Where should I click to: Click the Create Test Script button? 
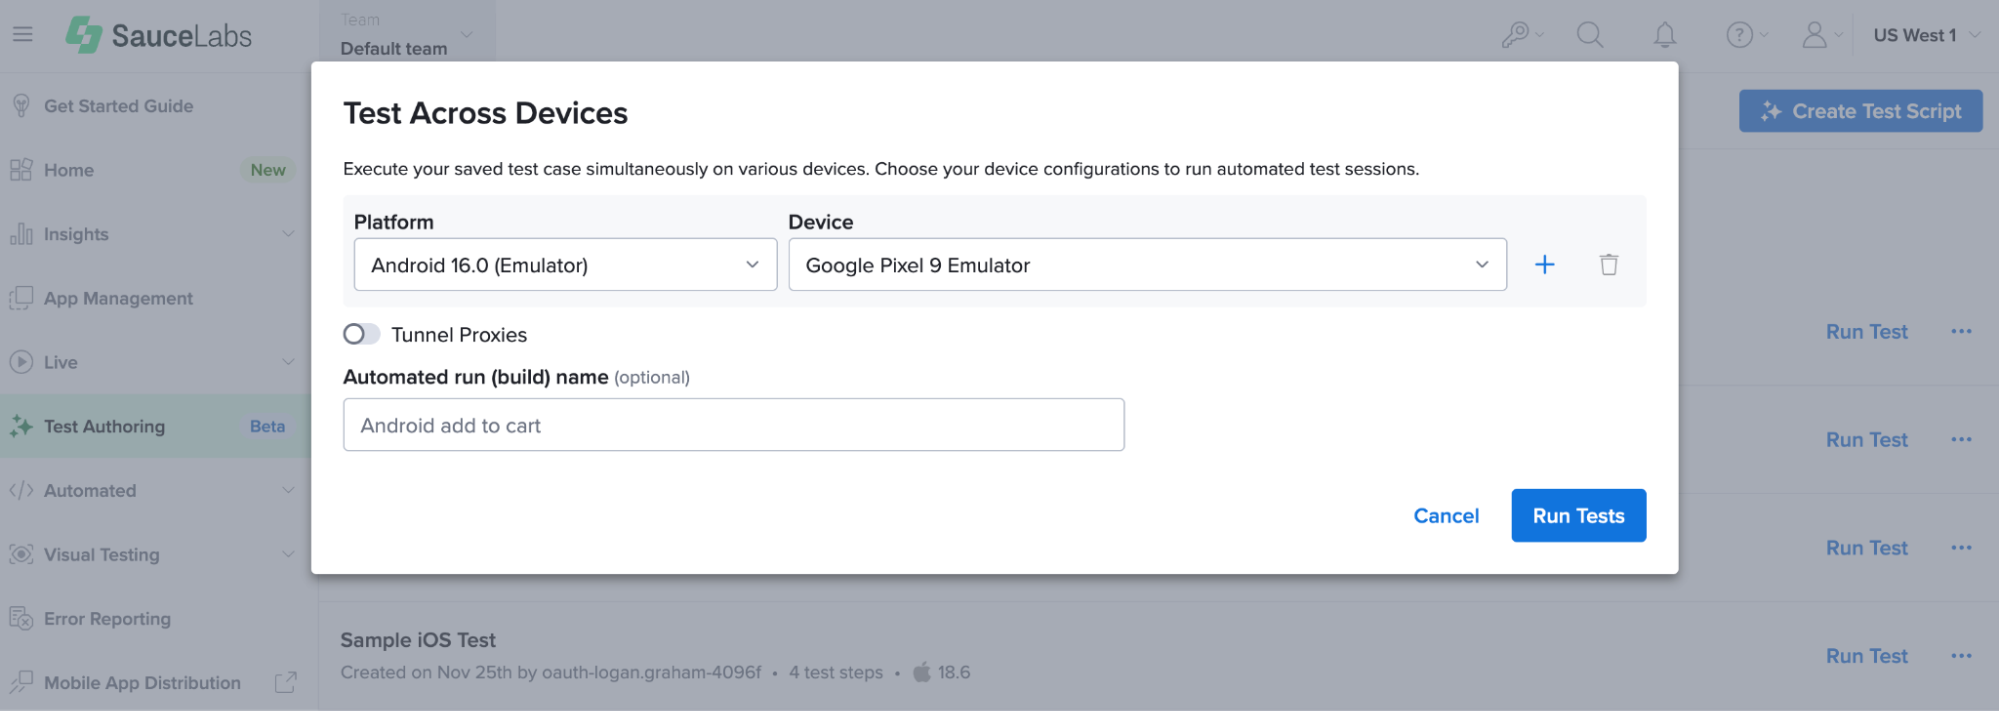tap(1860, 111)
